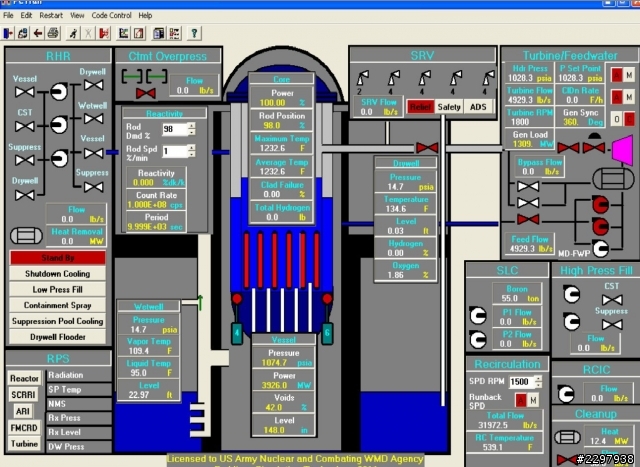Open the Restart menu

[x=51, y=16]
